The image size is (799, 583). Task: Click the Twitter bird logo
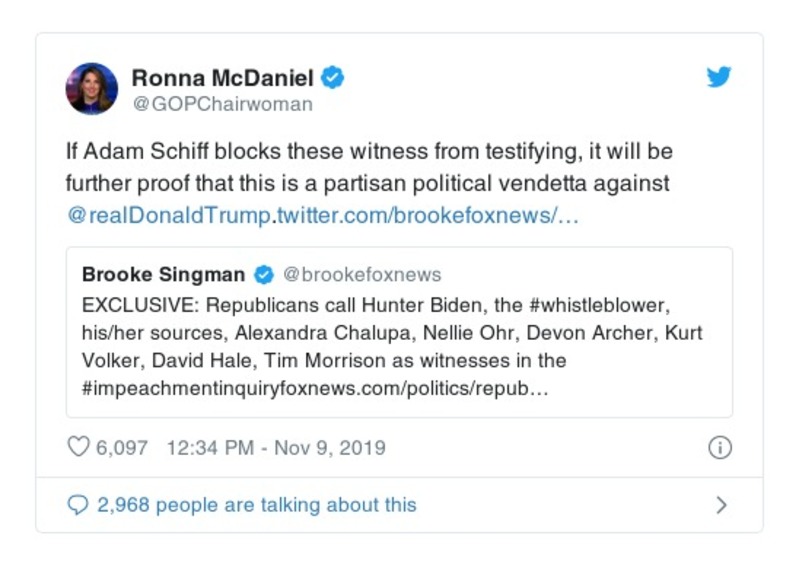(719, 77)
